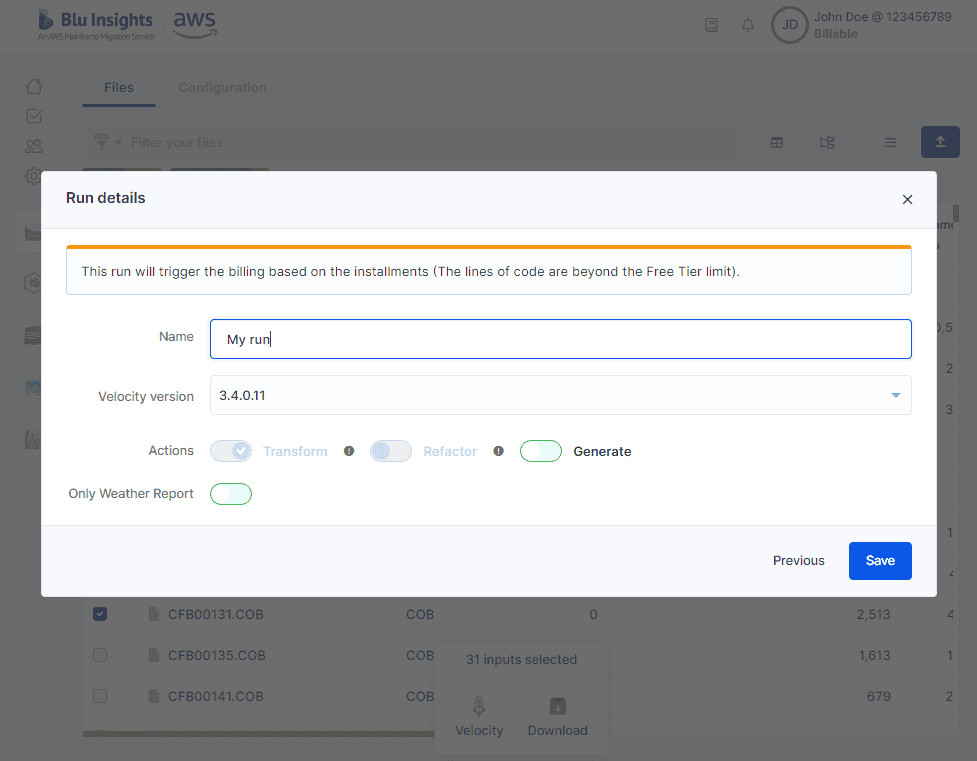Open the home icon in sidebar
Viewport: 977px width, 761px height.
point(34,86)
